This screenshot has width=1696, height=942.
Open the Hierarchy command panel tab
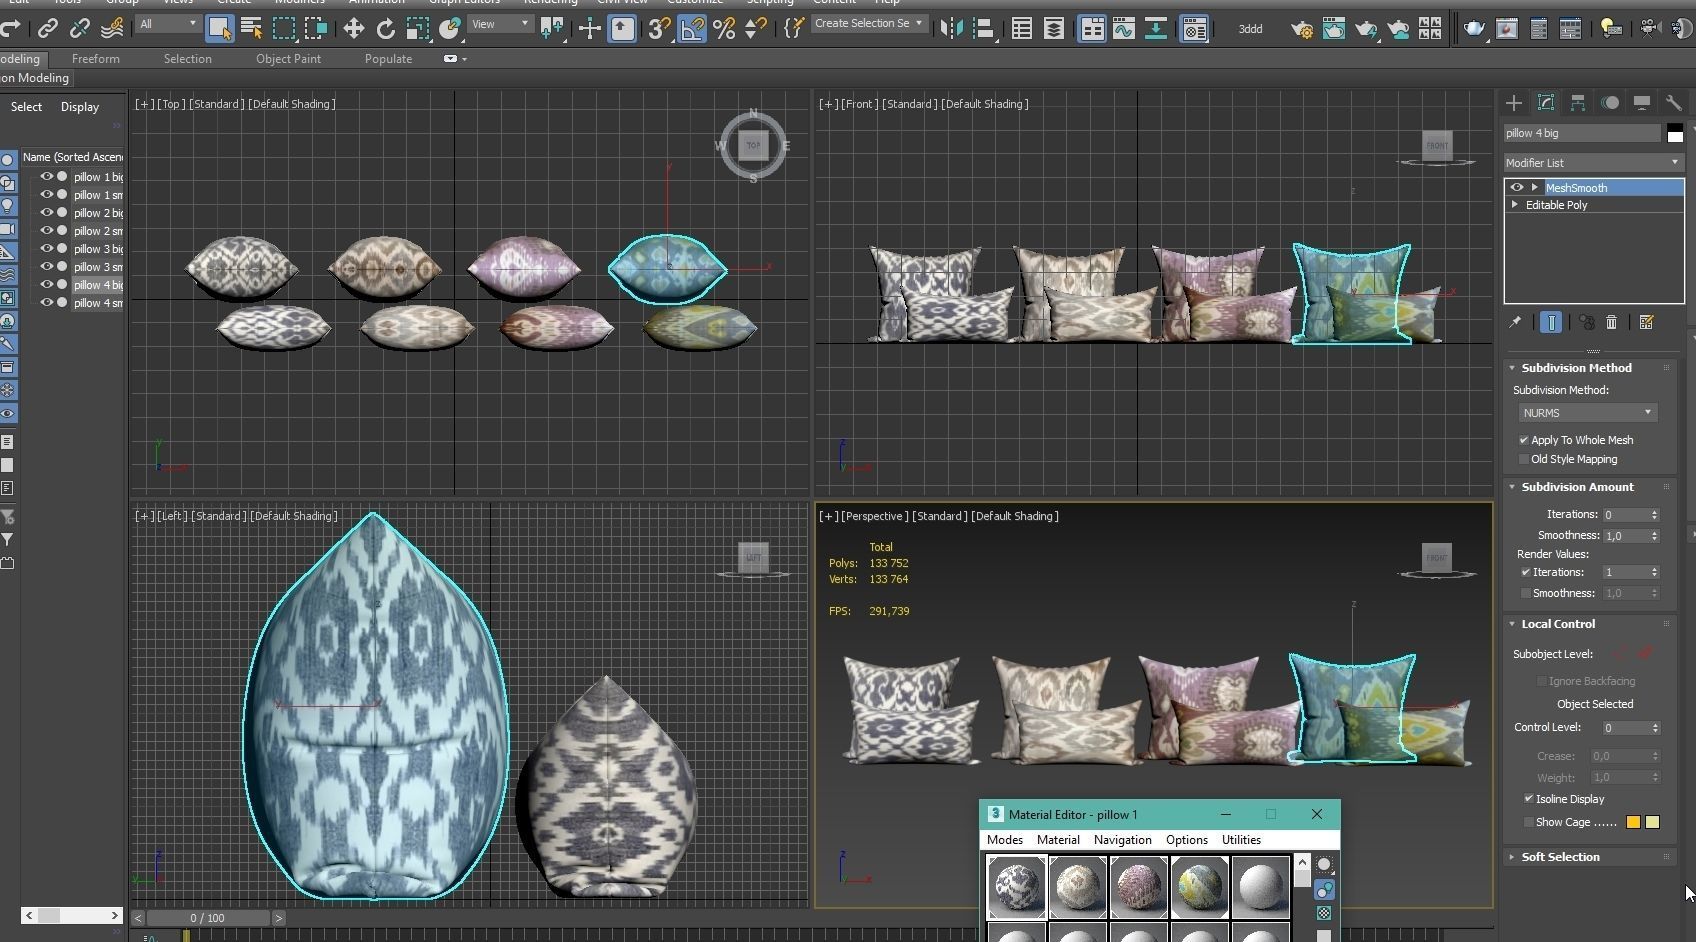(x=1578, y=102)
